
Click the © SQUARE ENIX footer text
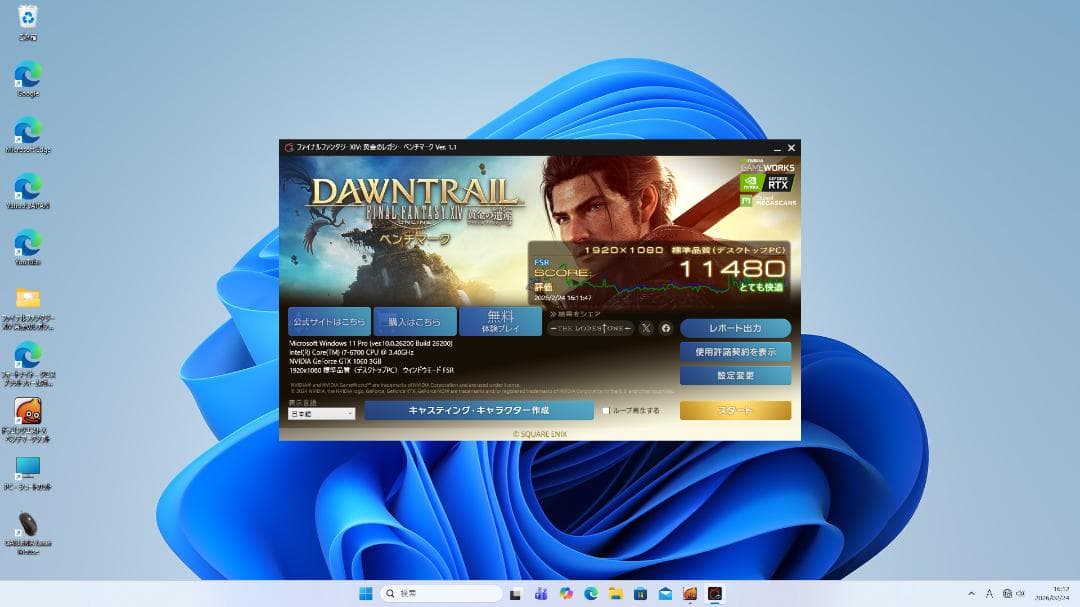(x=540, y=434)
